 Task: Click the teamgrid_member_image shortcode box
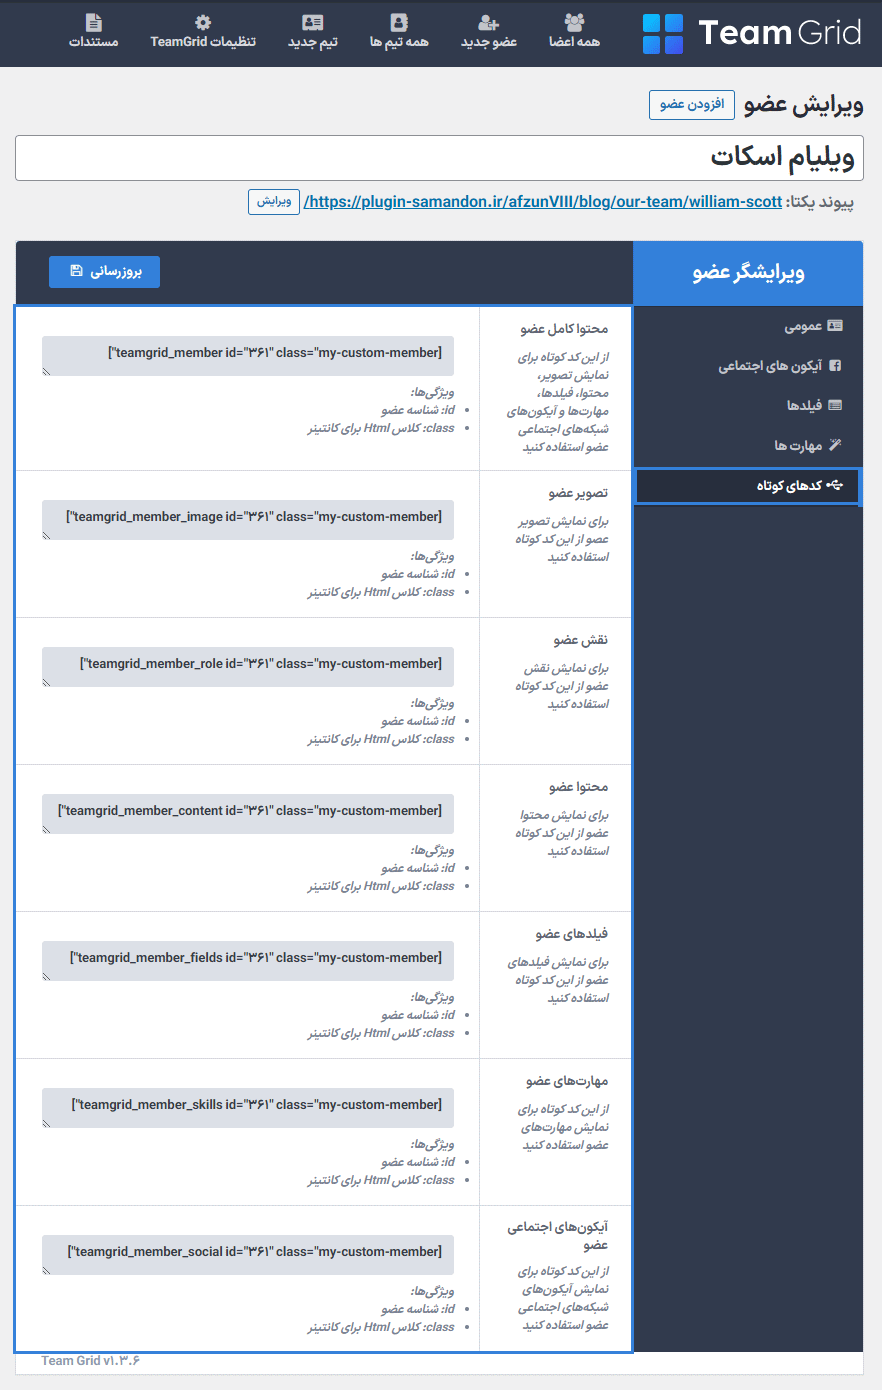[248, 519]
